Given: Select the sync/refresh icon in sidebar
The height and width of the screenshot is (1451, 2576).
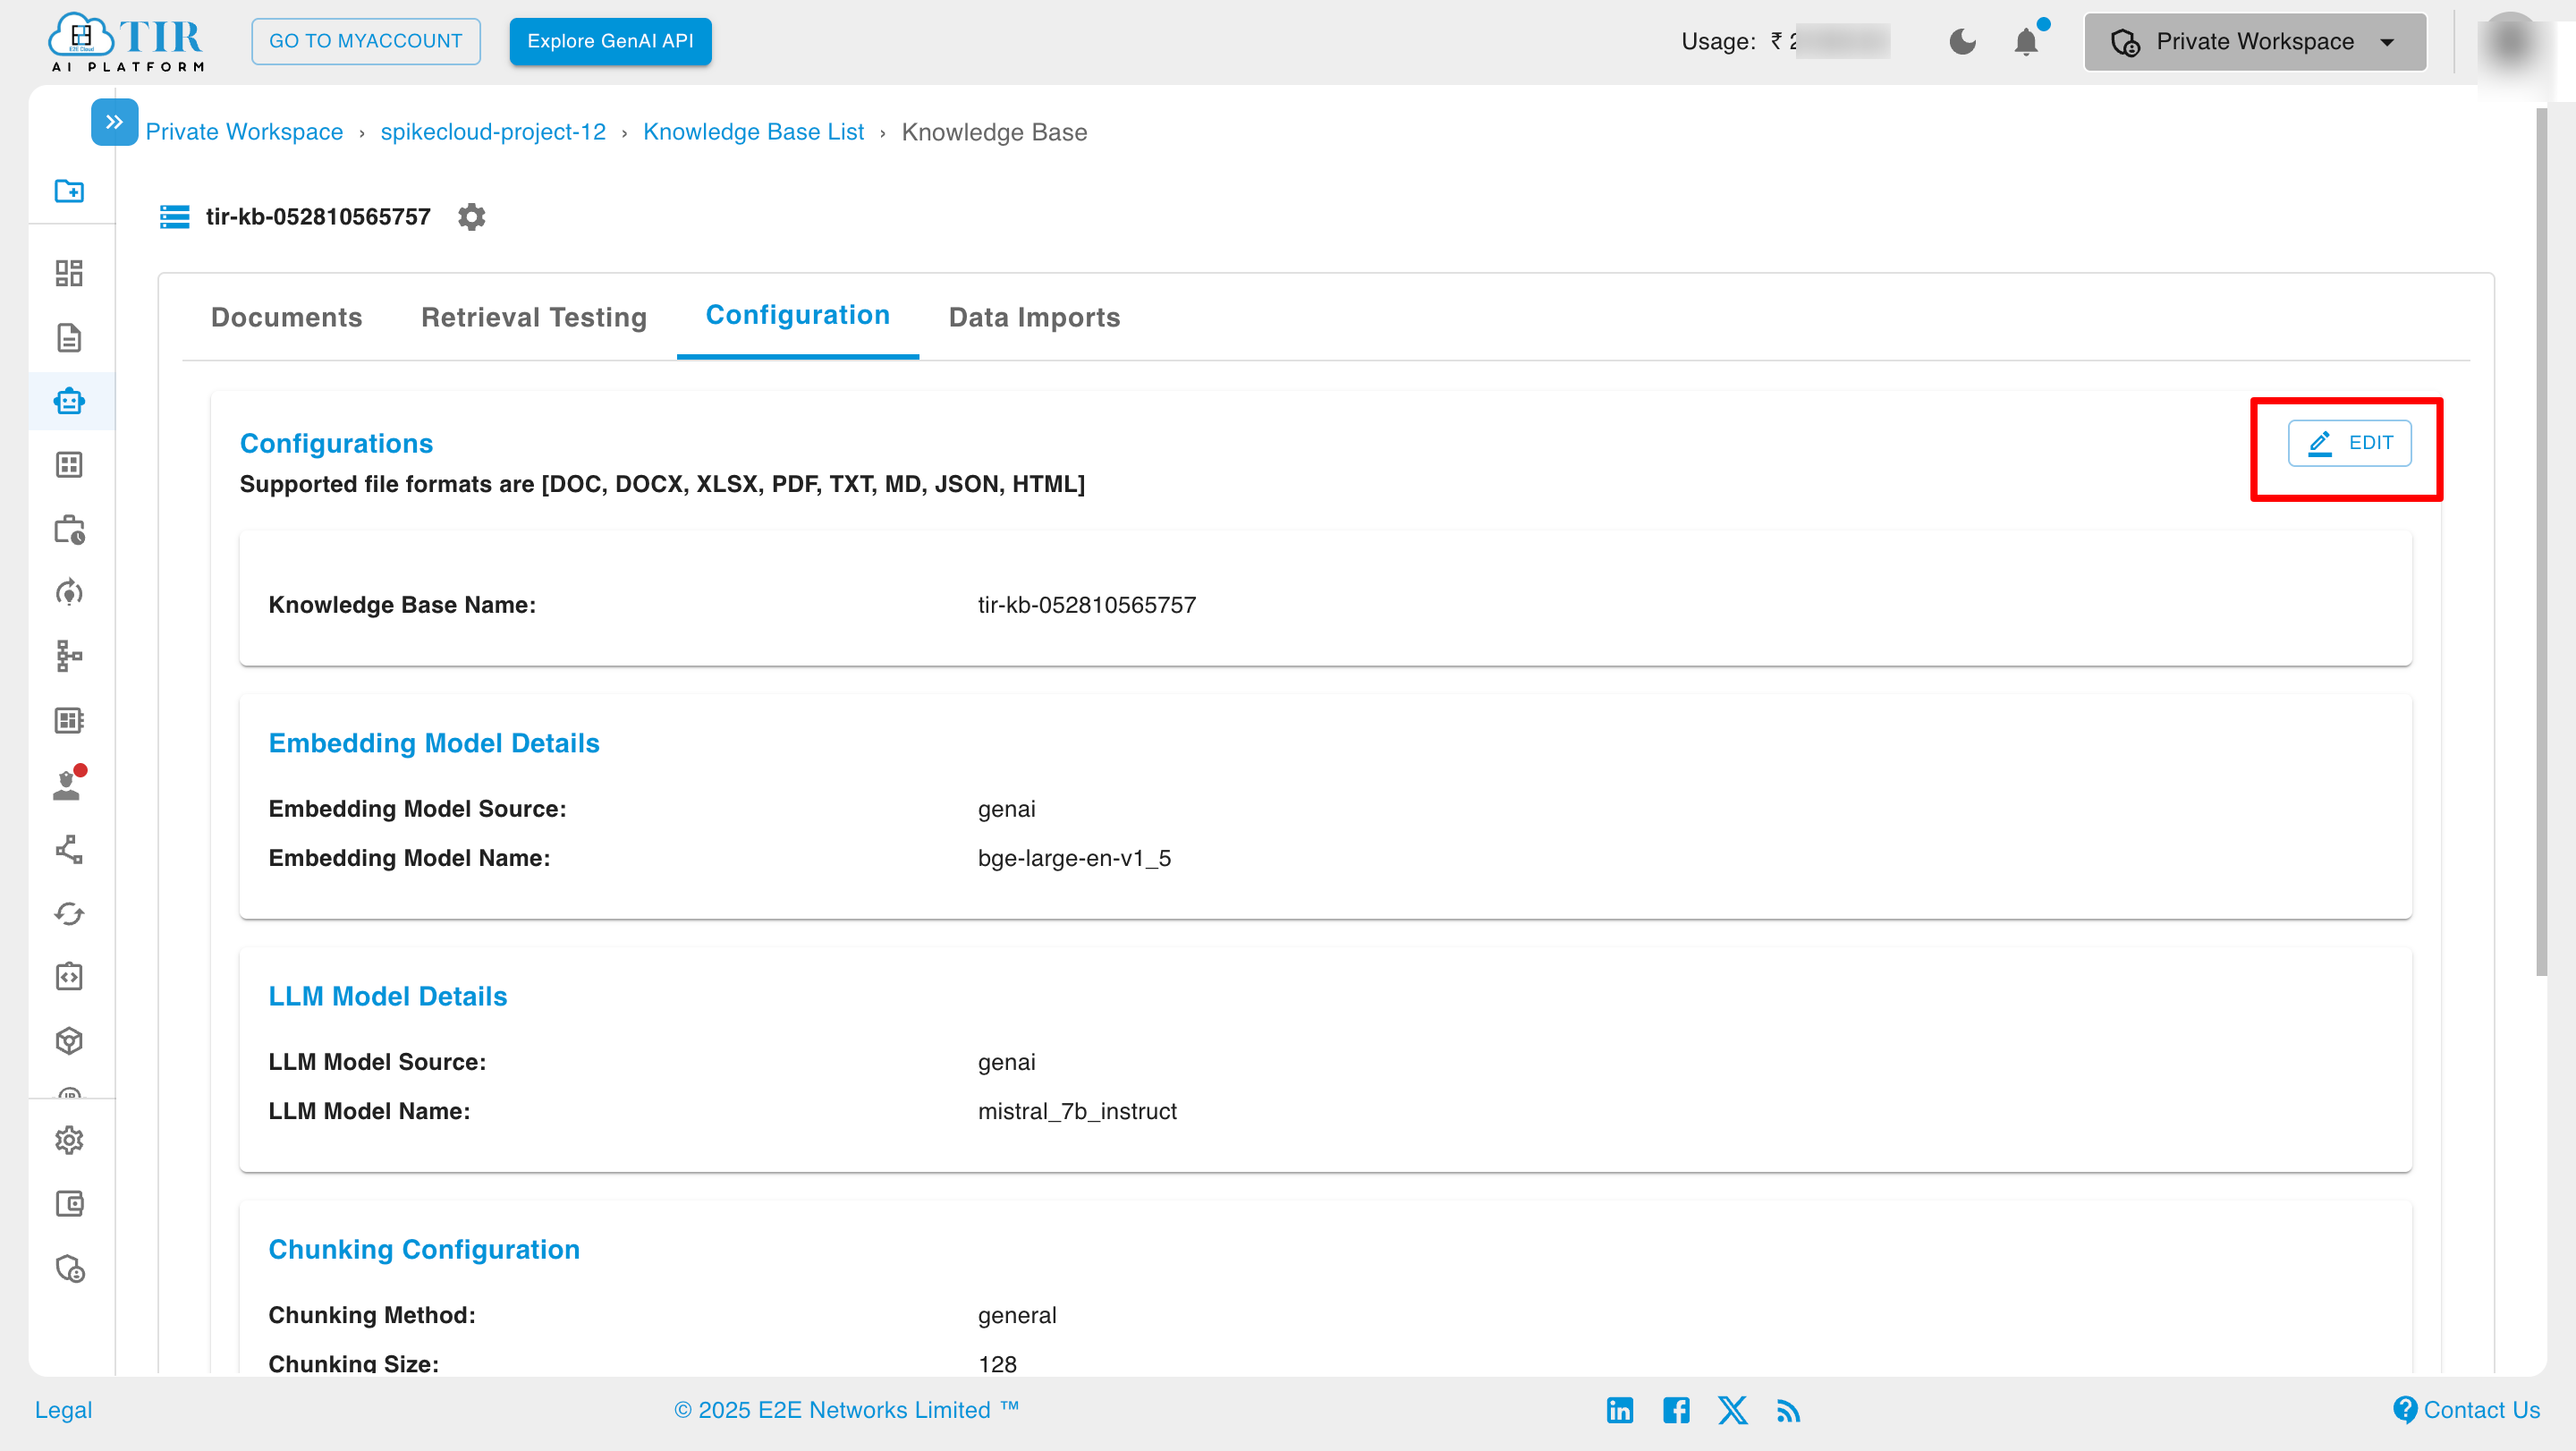Looking at the screenshot, I should click(69, 913).
